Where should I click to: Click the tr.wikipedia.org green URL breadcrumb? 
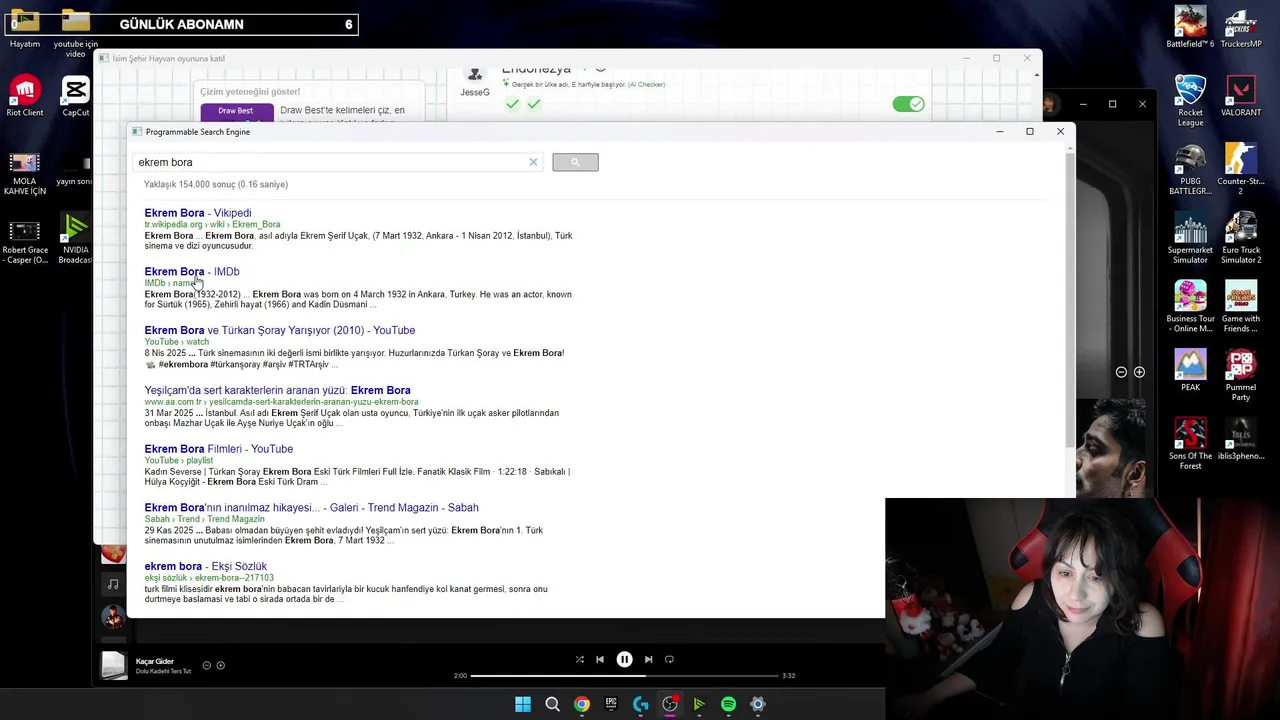click(212, 224)
